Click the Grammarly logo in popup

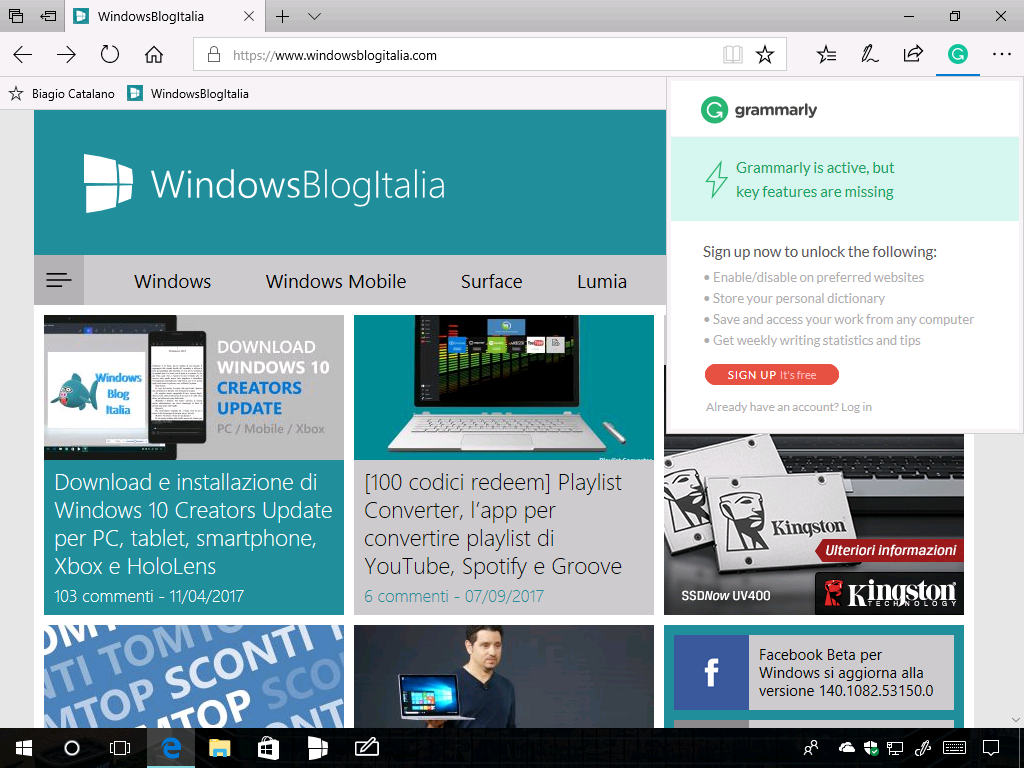click(759, 110)
